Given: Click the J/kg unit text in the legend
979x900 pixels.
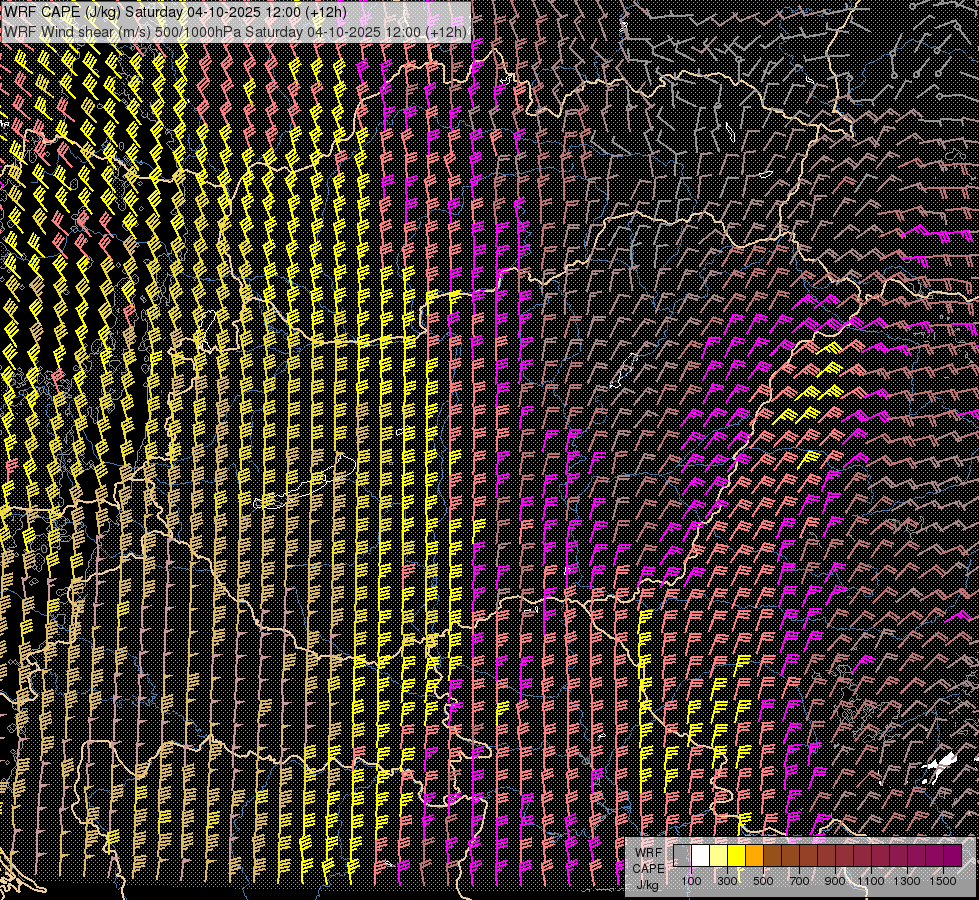Looking at the screenshot, I should [x=647, y=884].
